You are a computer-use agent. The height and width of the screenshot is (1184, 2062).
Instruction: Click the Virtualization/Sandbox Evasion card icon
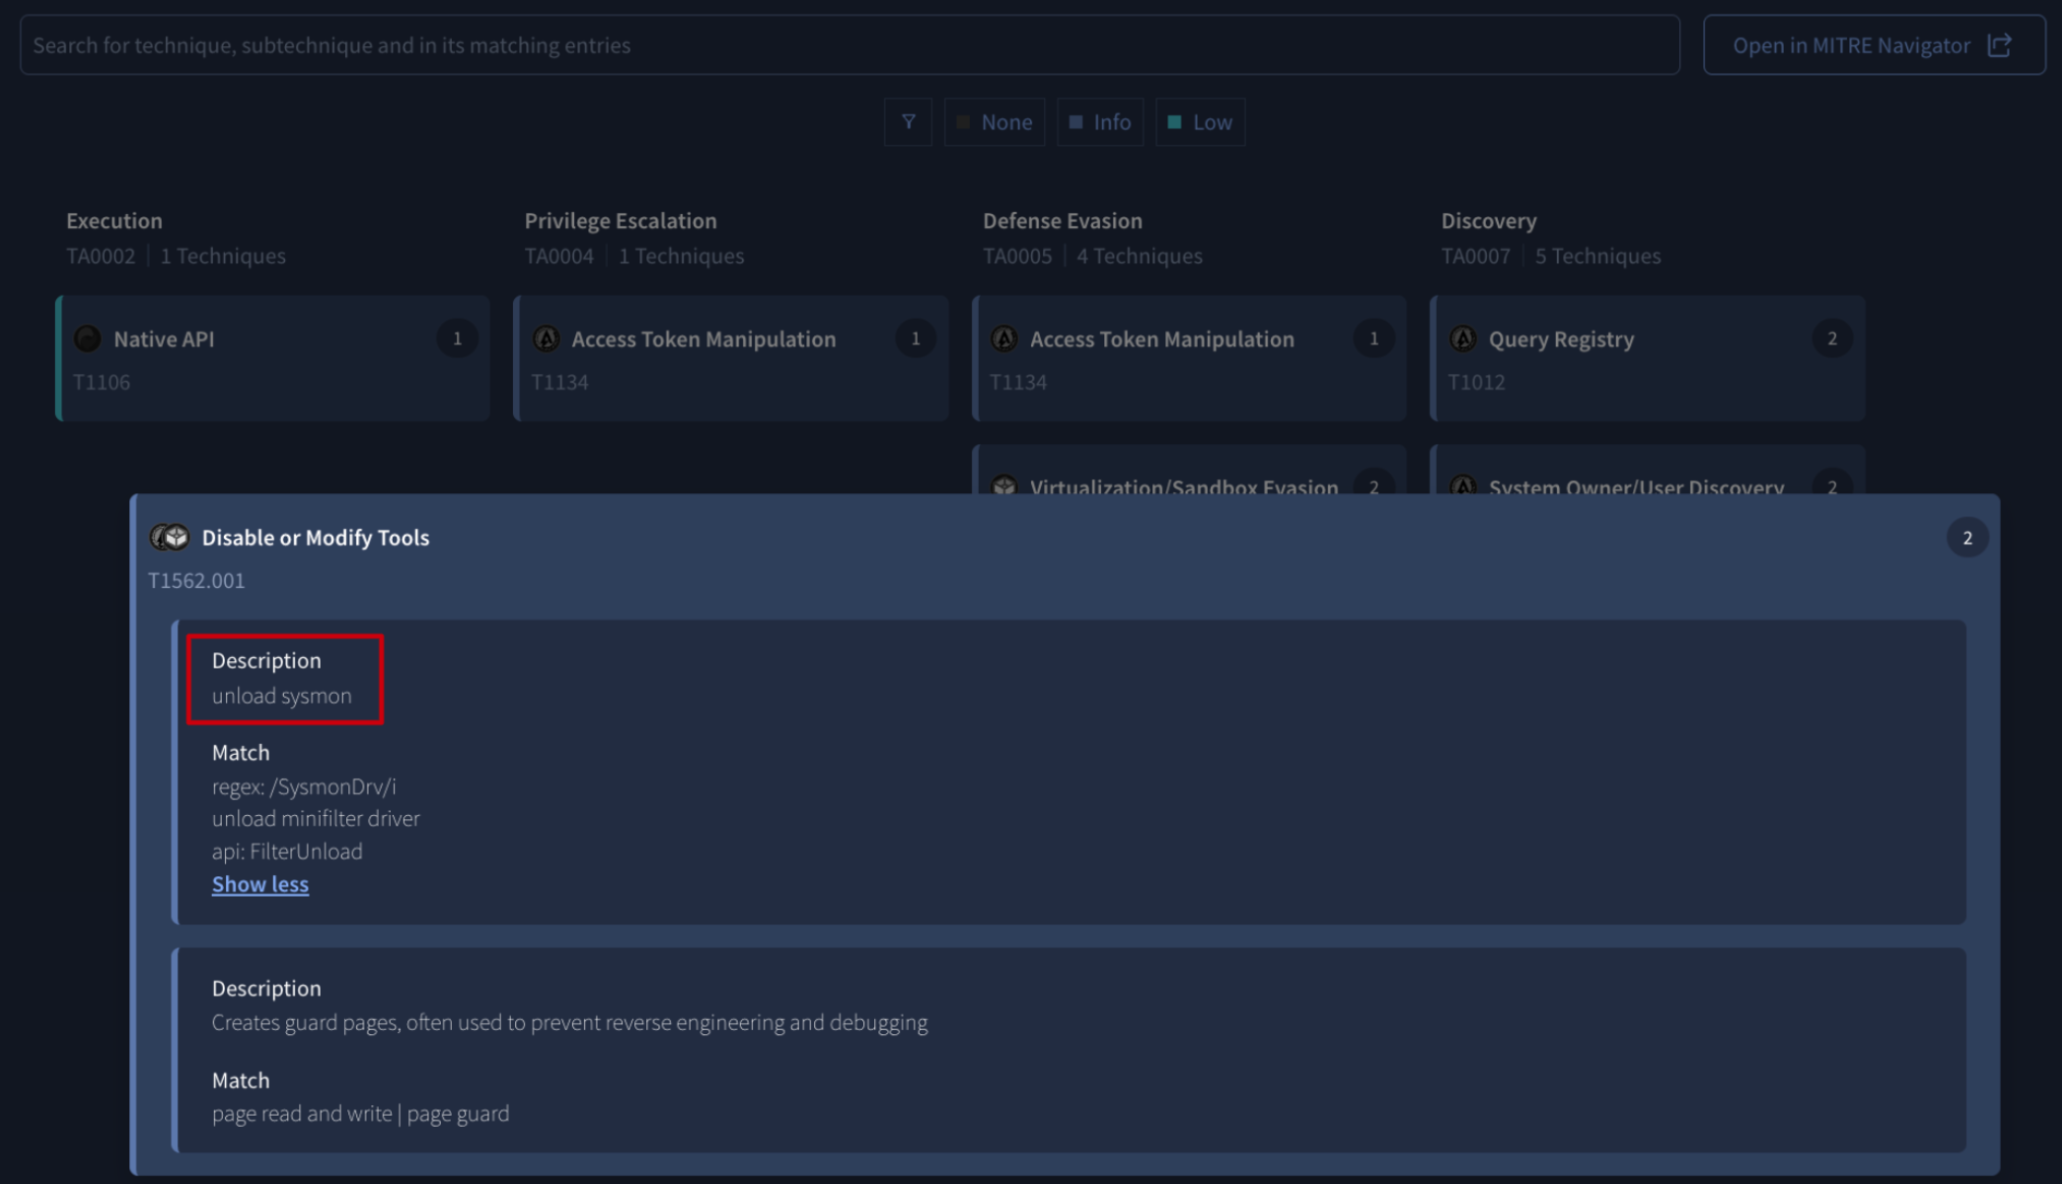[1004, 487]
